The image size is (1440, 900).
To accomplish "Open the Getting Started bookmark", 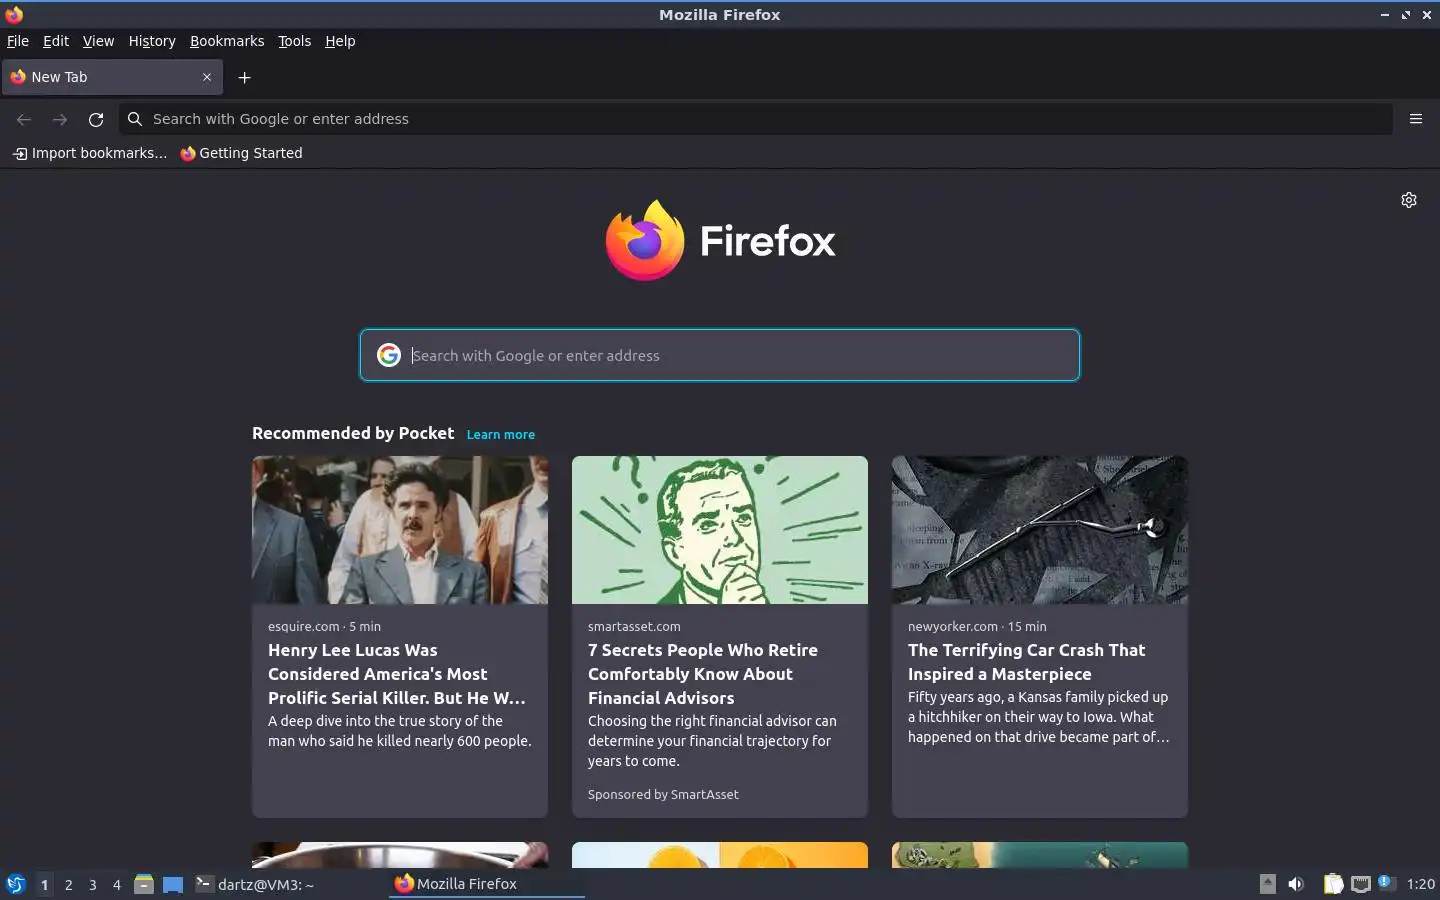I will [241, 153].
